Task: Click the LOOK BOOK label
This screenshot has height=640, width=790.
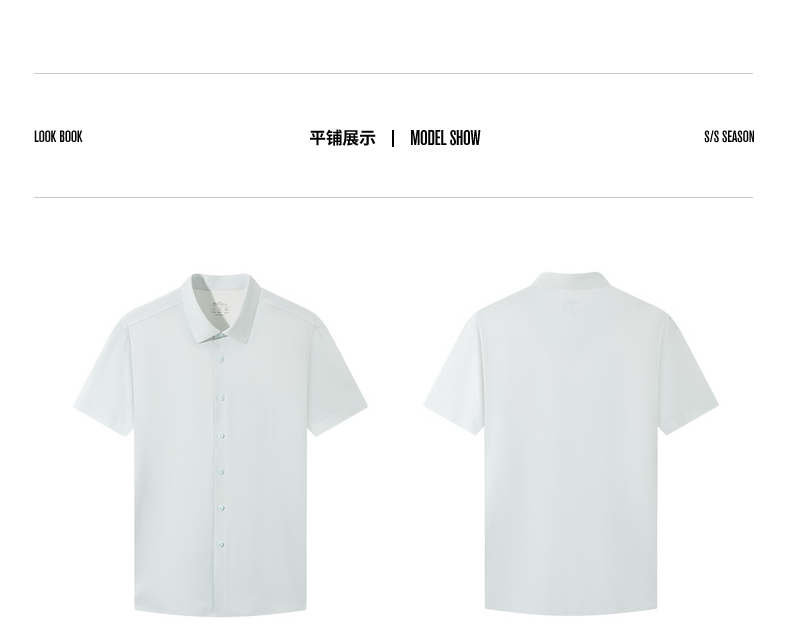Action: (x=58, y=137)
